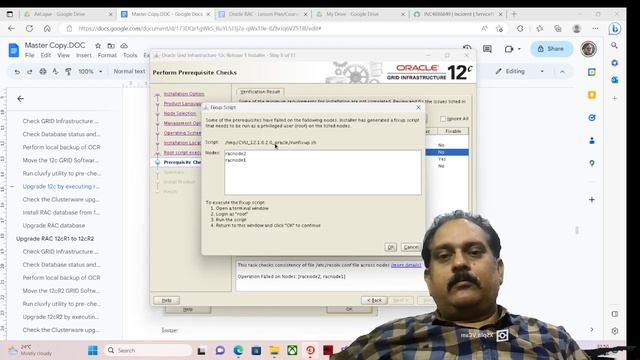The width and height of the screenshot is (640, 360).
Task: Click the Windows taskbar Search box
Action: pyautogui.click(x=148, y=350)
